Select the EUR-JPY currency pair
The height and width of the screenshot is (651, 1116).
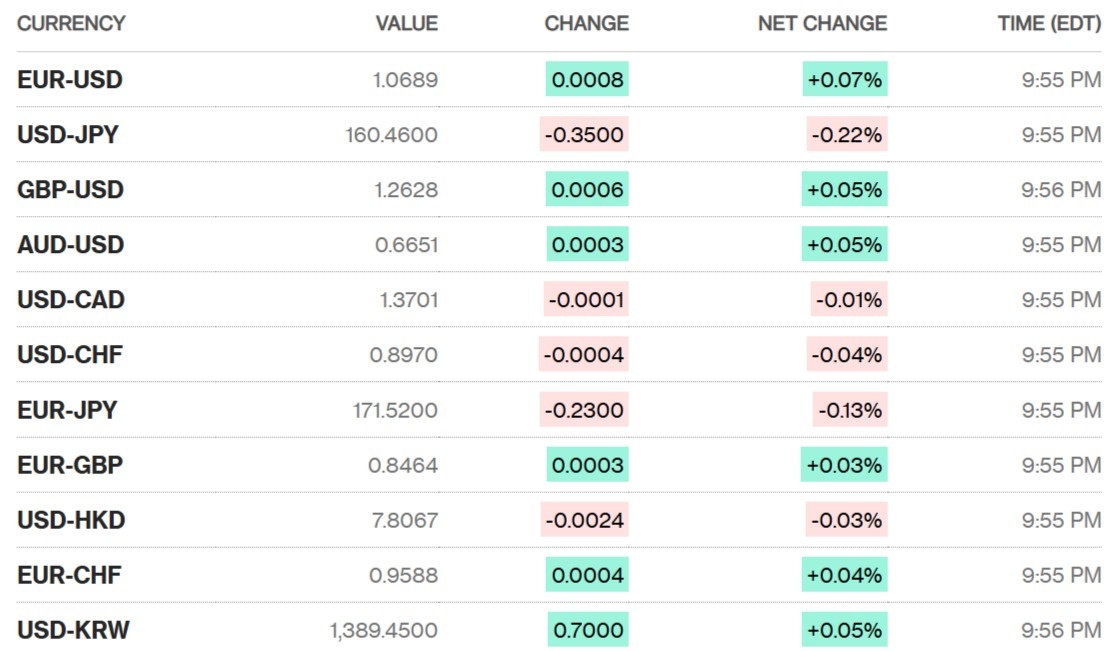(x=66, y=410)
